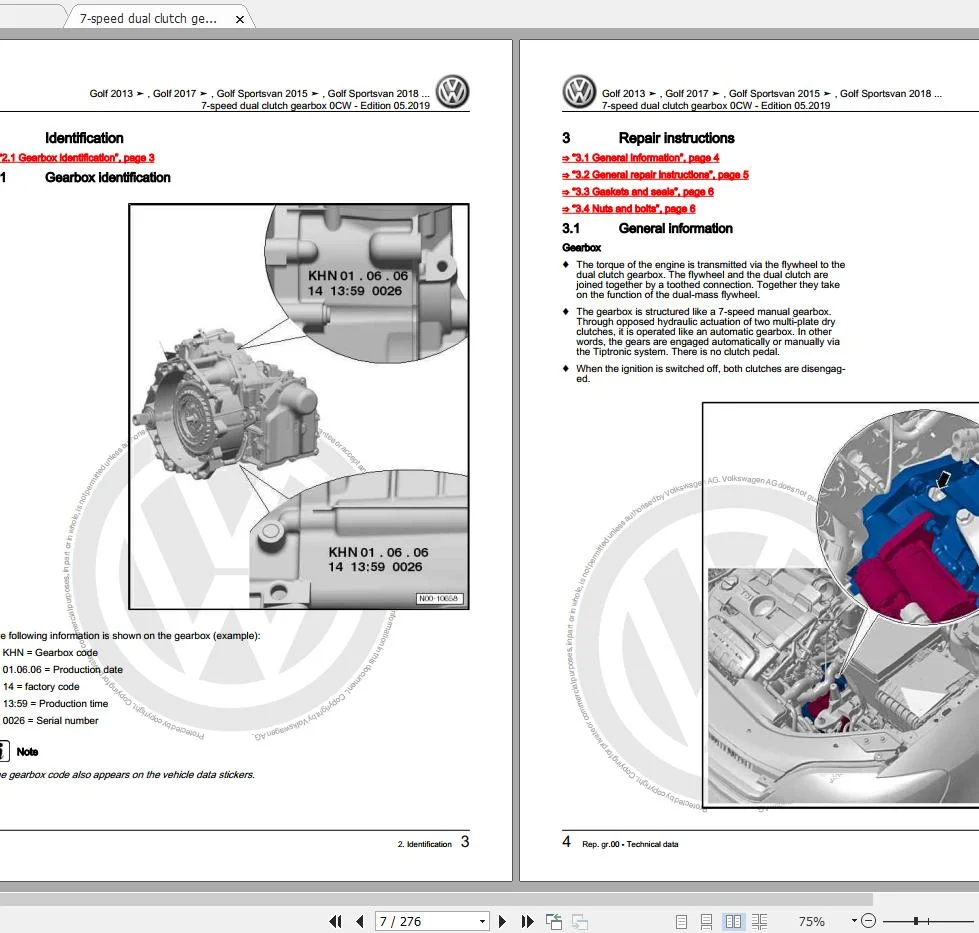Close the 7-speed dual clutch tab
979x933 pixels.
coord(240,19)
